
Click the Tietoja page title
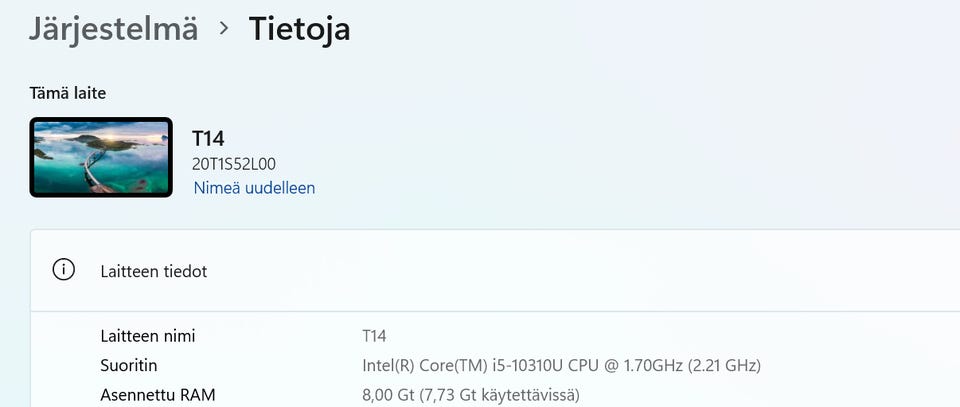(299, 28)
